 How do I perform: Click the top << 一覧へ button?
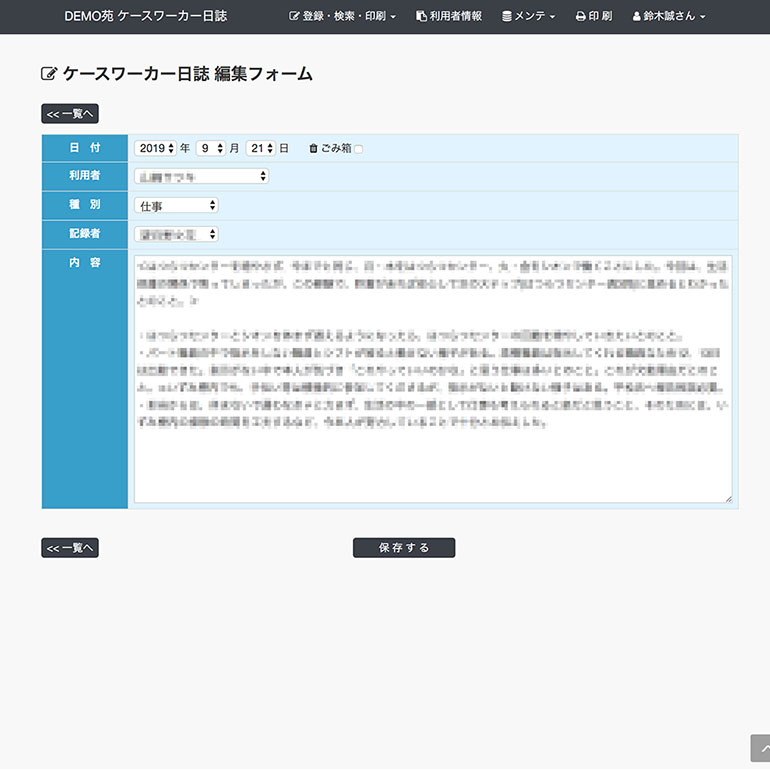[70, 113]
